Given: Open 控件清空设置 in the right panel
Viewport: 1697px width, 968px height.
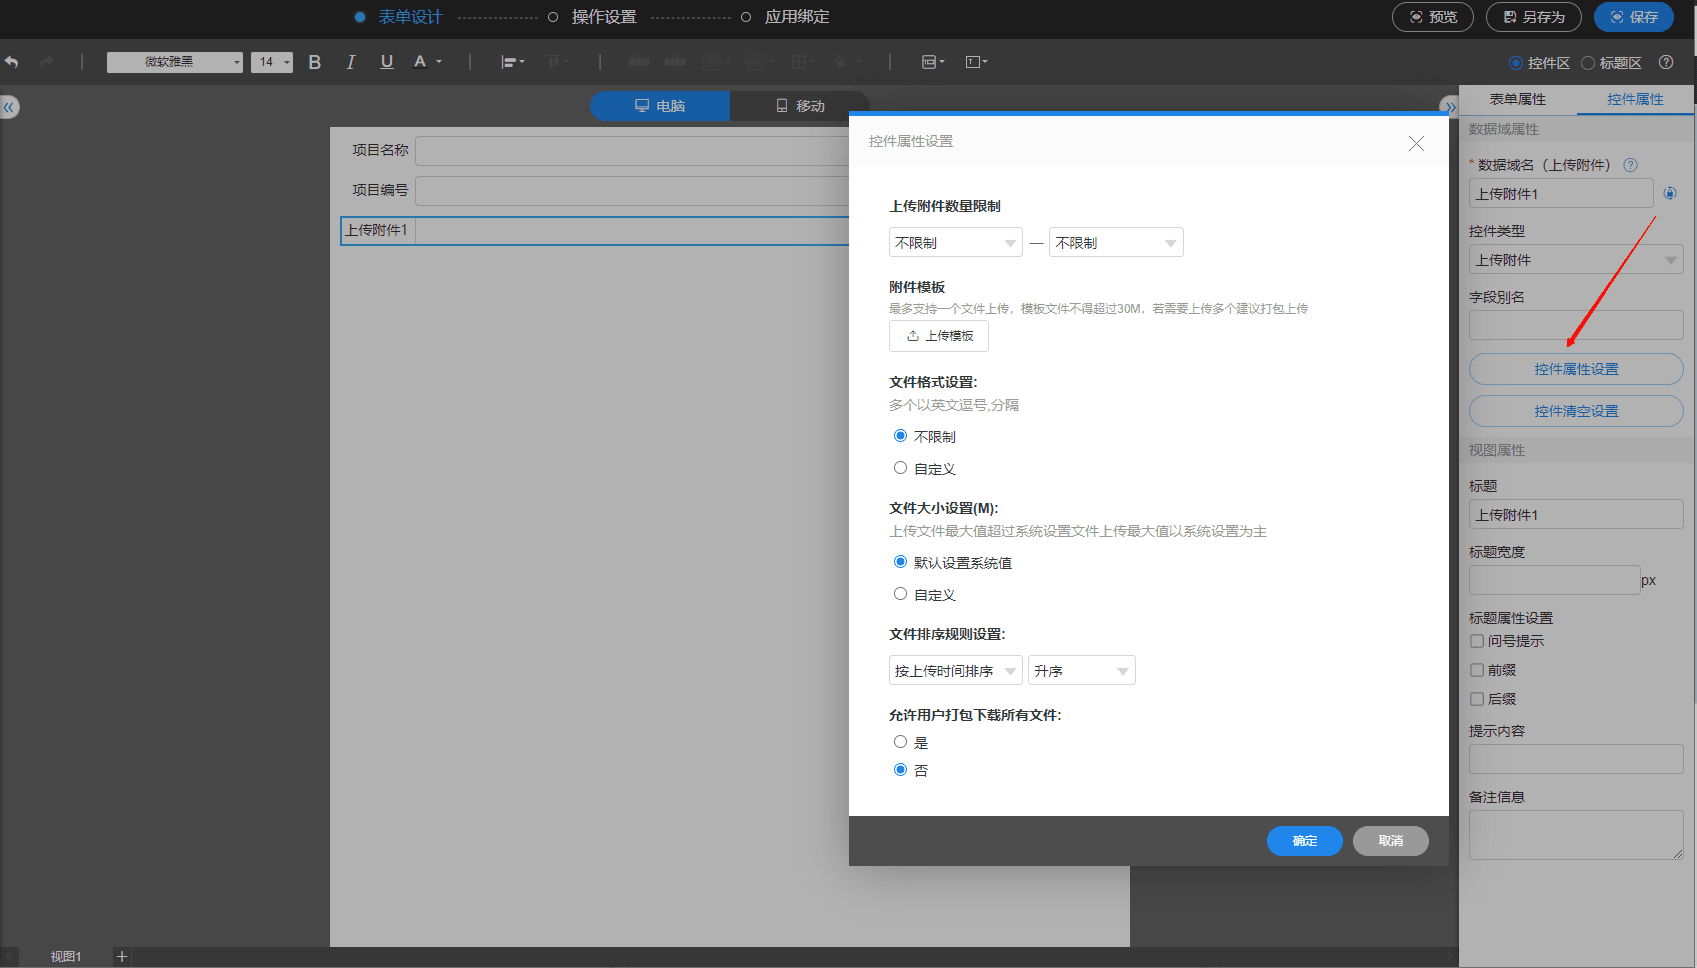Looking at the screenshot, I should click(1576, 411).
